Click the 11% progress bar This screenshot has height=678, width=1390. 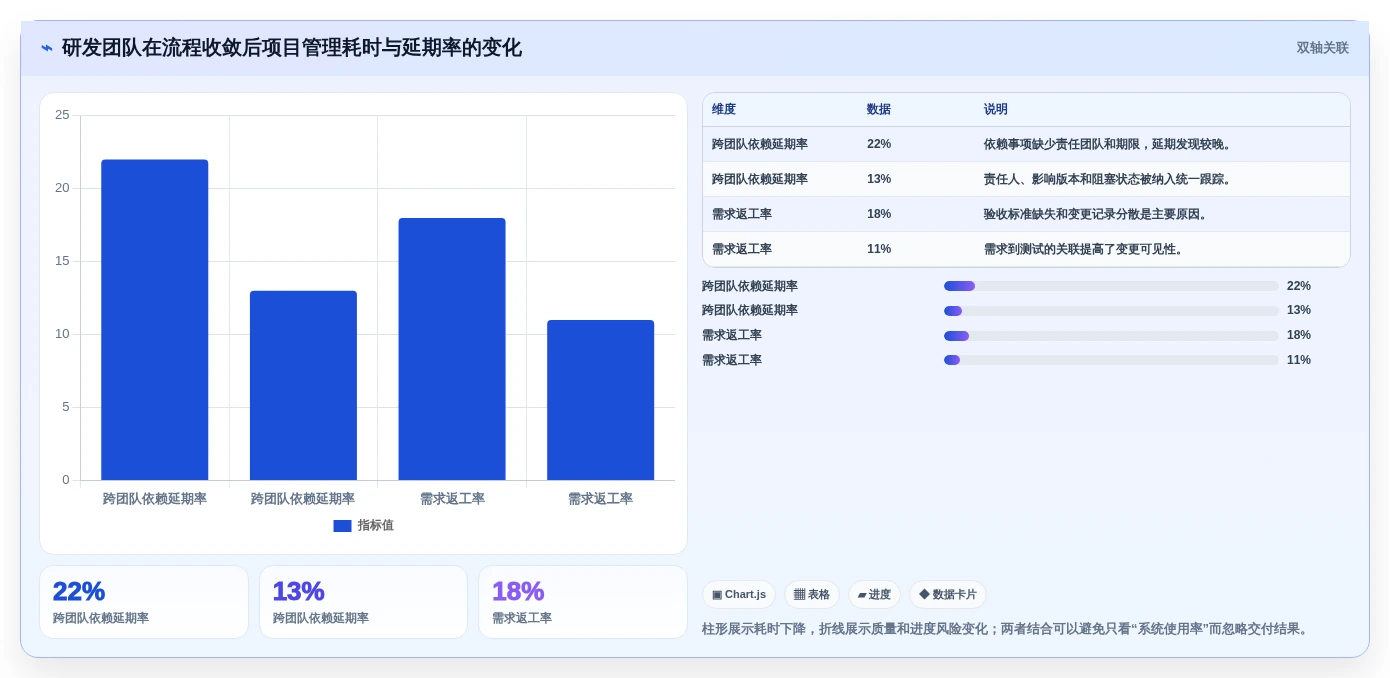[1111, 360]
